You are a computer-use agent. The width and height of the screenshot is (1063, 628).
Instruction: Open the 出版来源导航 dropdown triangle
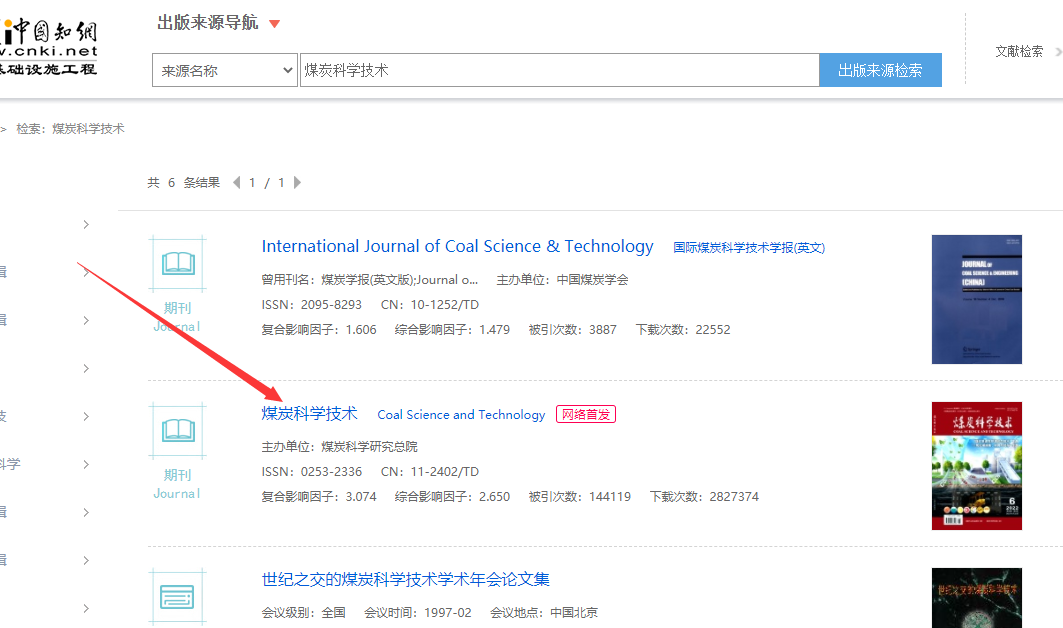tap(275, 24)
